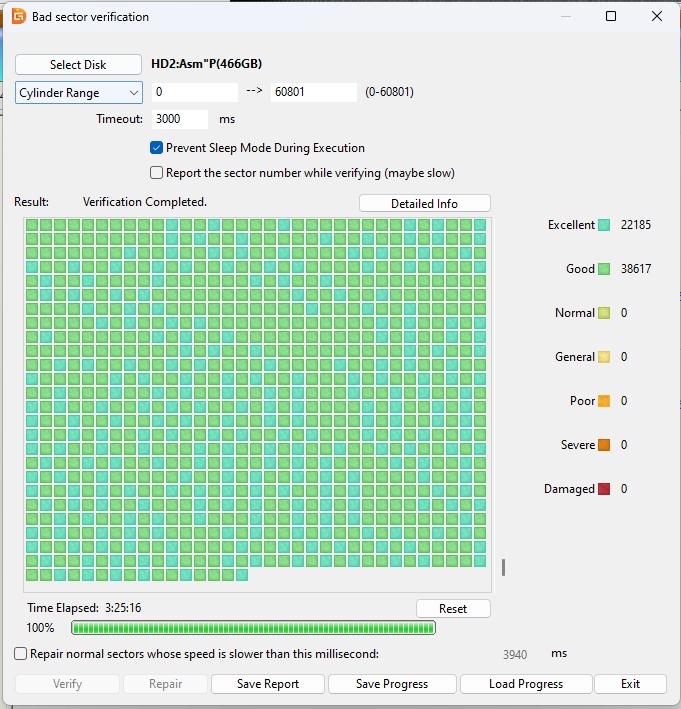This screenshot has height=709, width=681.
Task: Click the Severe dark orange legend swatch
Action: [x=604, y=445]
